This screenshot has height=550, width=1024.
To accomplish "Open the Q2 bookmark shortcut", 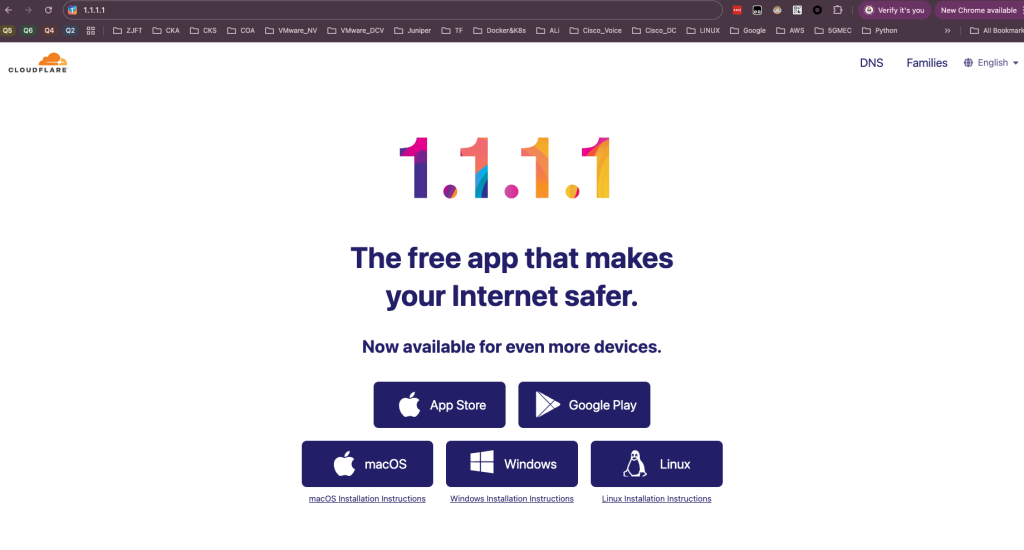I will (x=70, y=31).
